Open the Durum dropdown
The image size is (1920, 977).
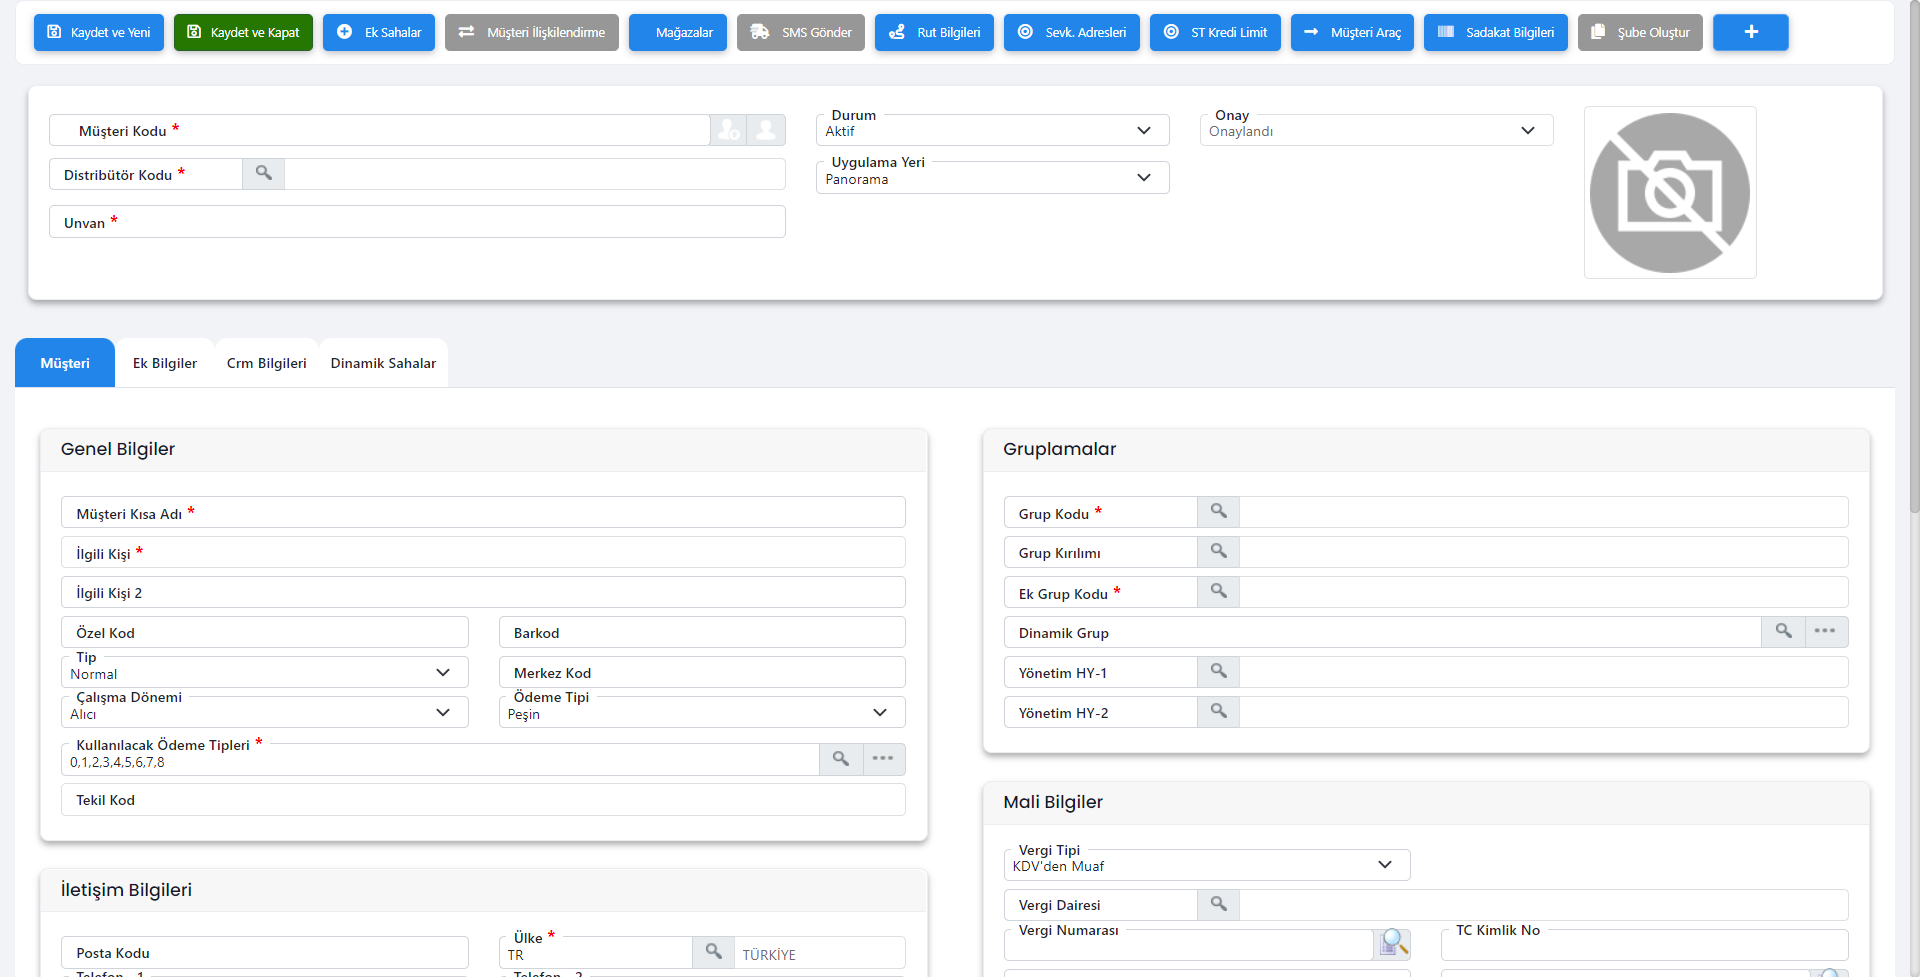click(x=993, y=130)
